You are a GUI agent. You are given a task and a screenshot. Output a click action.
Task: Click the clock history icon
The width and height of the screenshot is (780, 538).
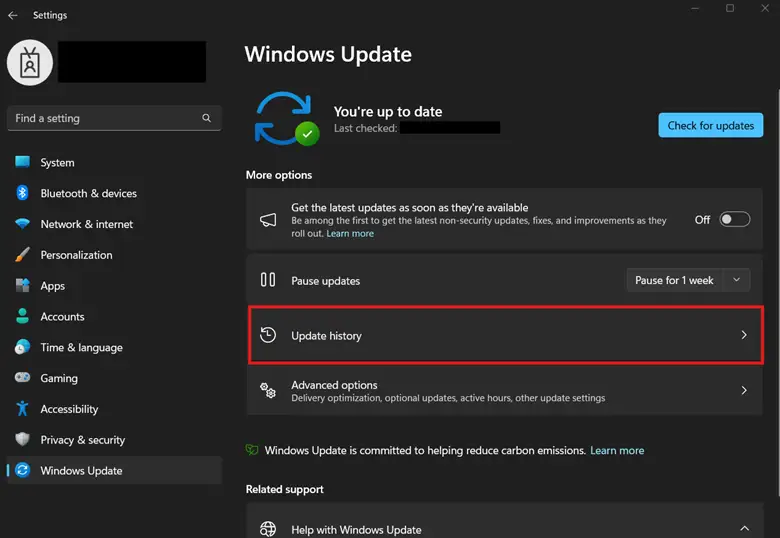point(268,335)
